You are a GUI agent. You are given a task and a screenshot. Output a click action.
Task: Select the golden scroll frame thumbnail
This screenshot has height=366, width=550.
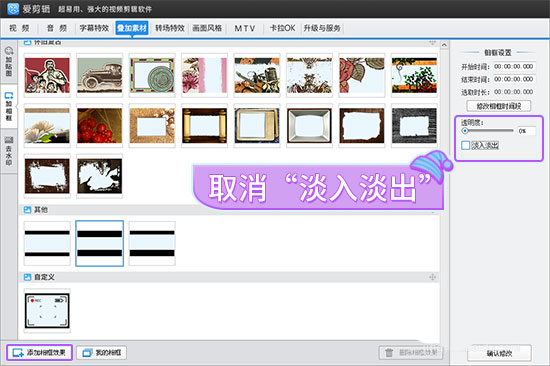pyautogui.click(x=204, y=126)
